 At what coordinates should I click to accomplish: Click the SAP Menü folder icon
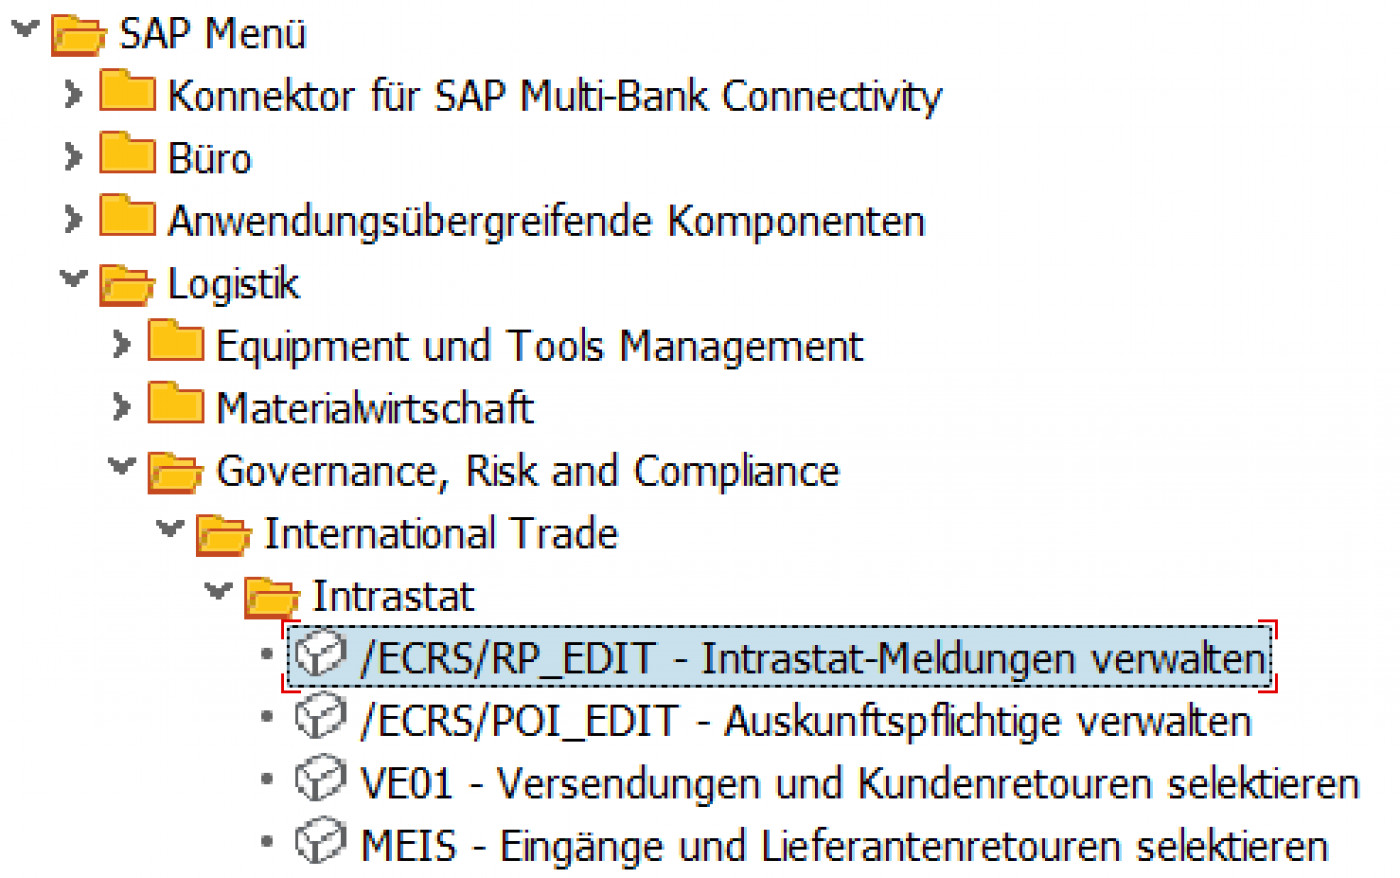pos(80,33)
